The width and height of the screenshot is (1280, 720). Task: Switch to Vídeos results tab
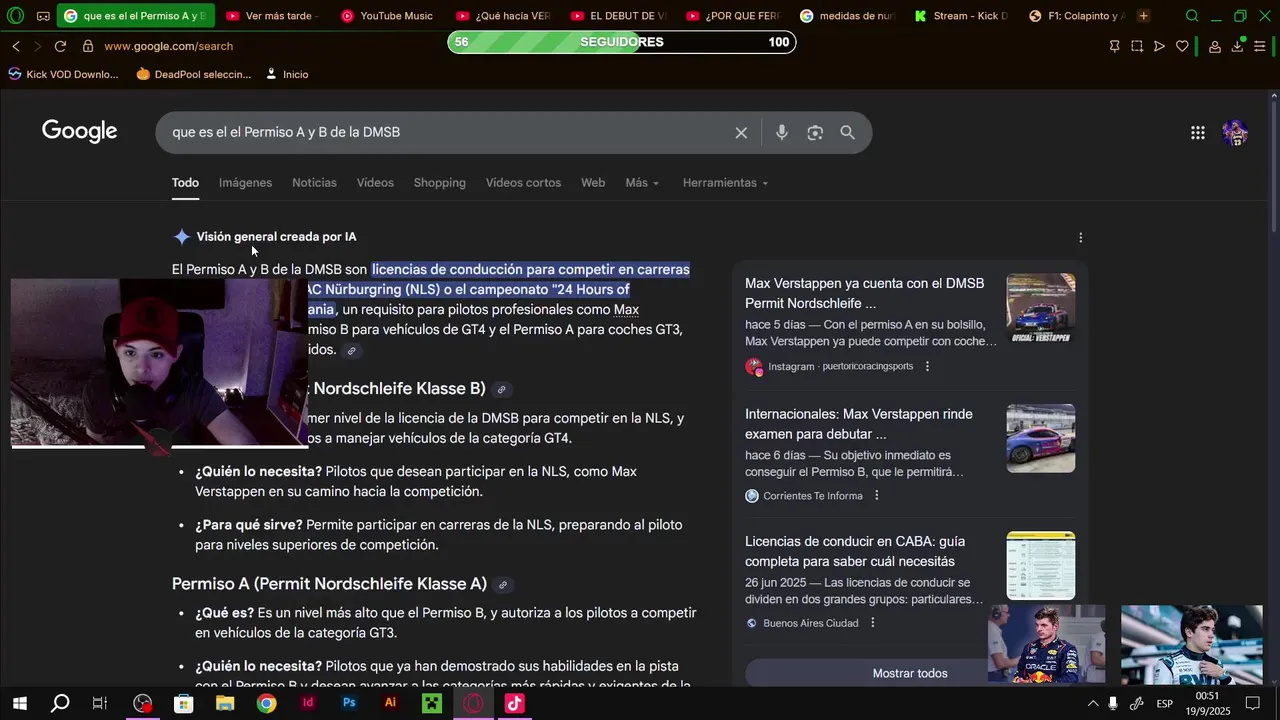375,183
